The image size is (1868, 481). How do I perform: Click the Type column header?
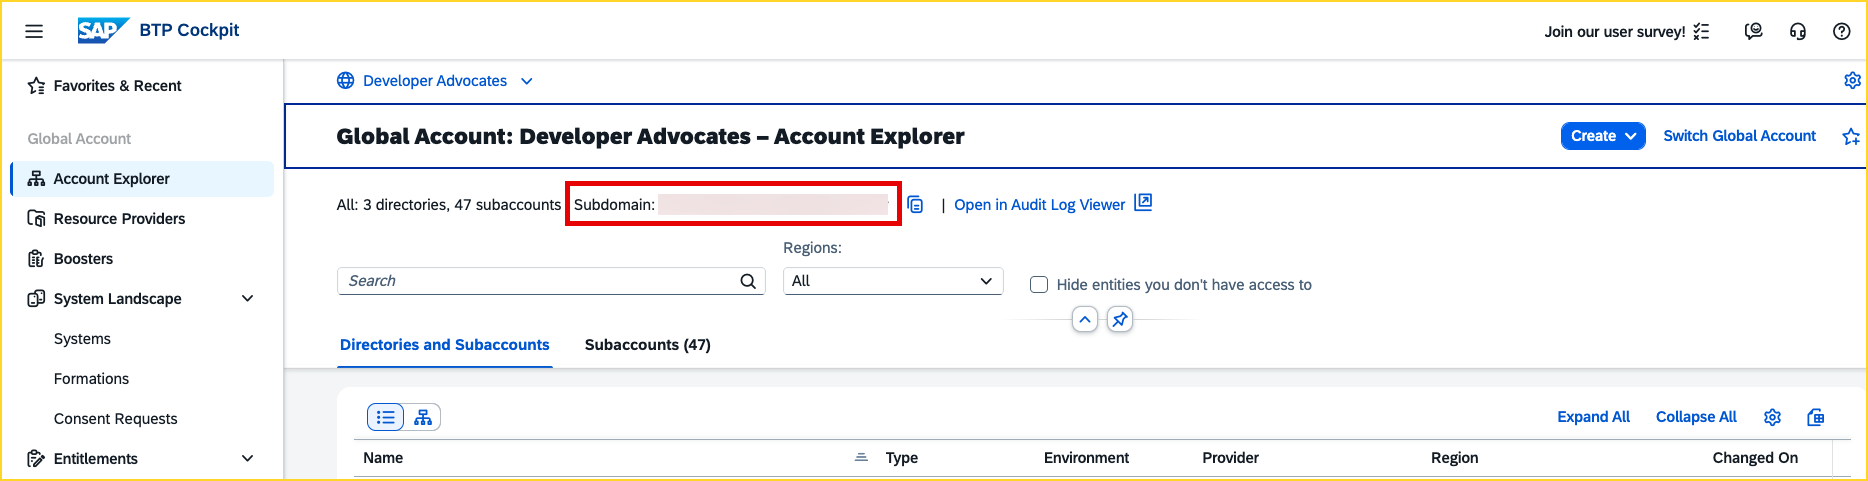(x=902, y=458)
